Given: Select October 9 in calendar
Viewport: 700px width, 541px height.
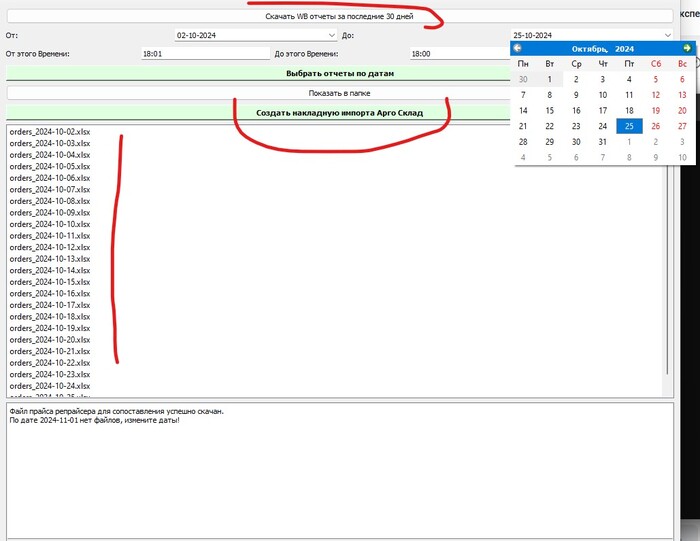Looking at the screenshot, I should pyautogui.click(x=576, y=95).
